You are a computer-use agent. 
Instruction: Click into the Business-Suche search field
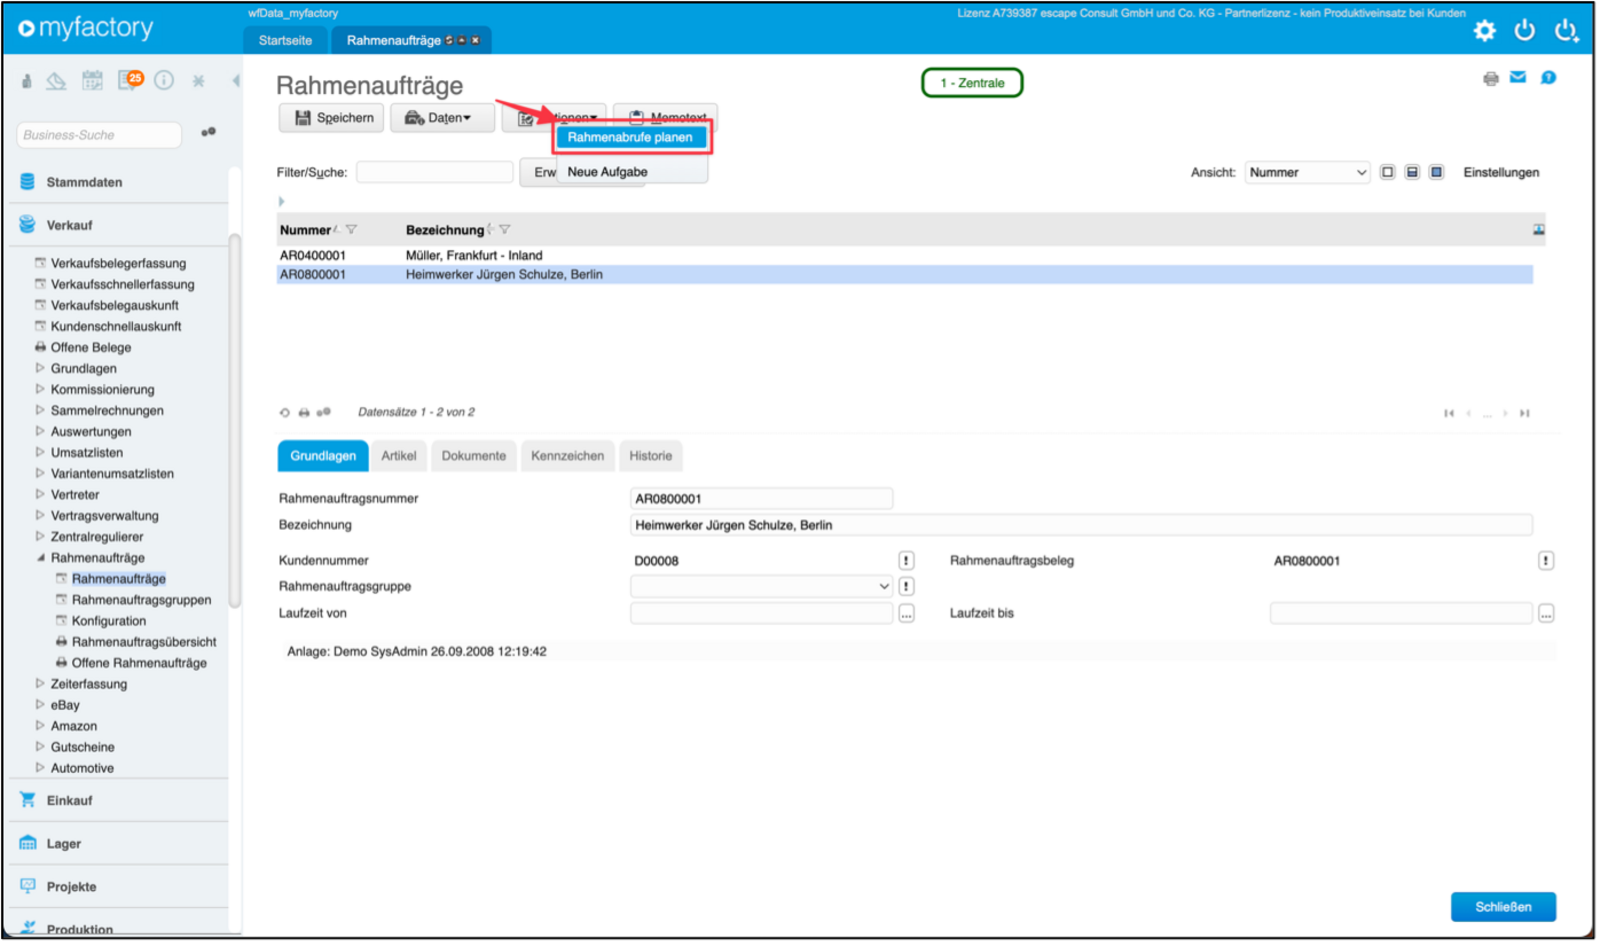99,135
